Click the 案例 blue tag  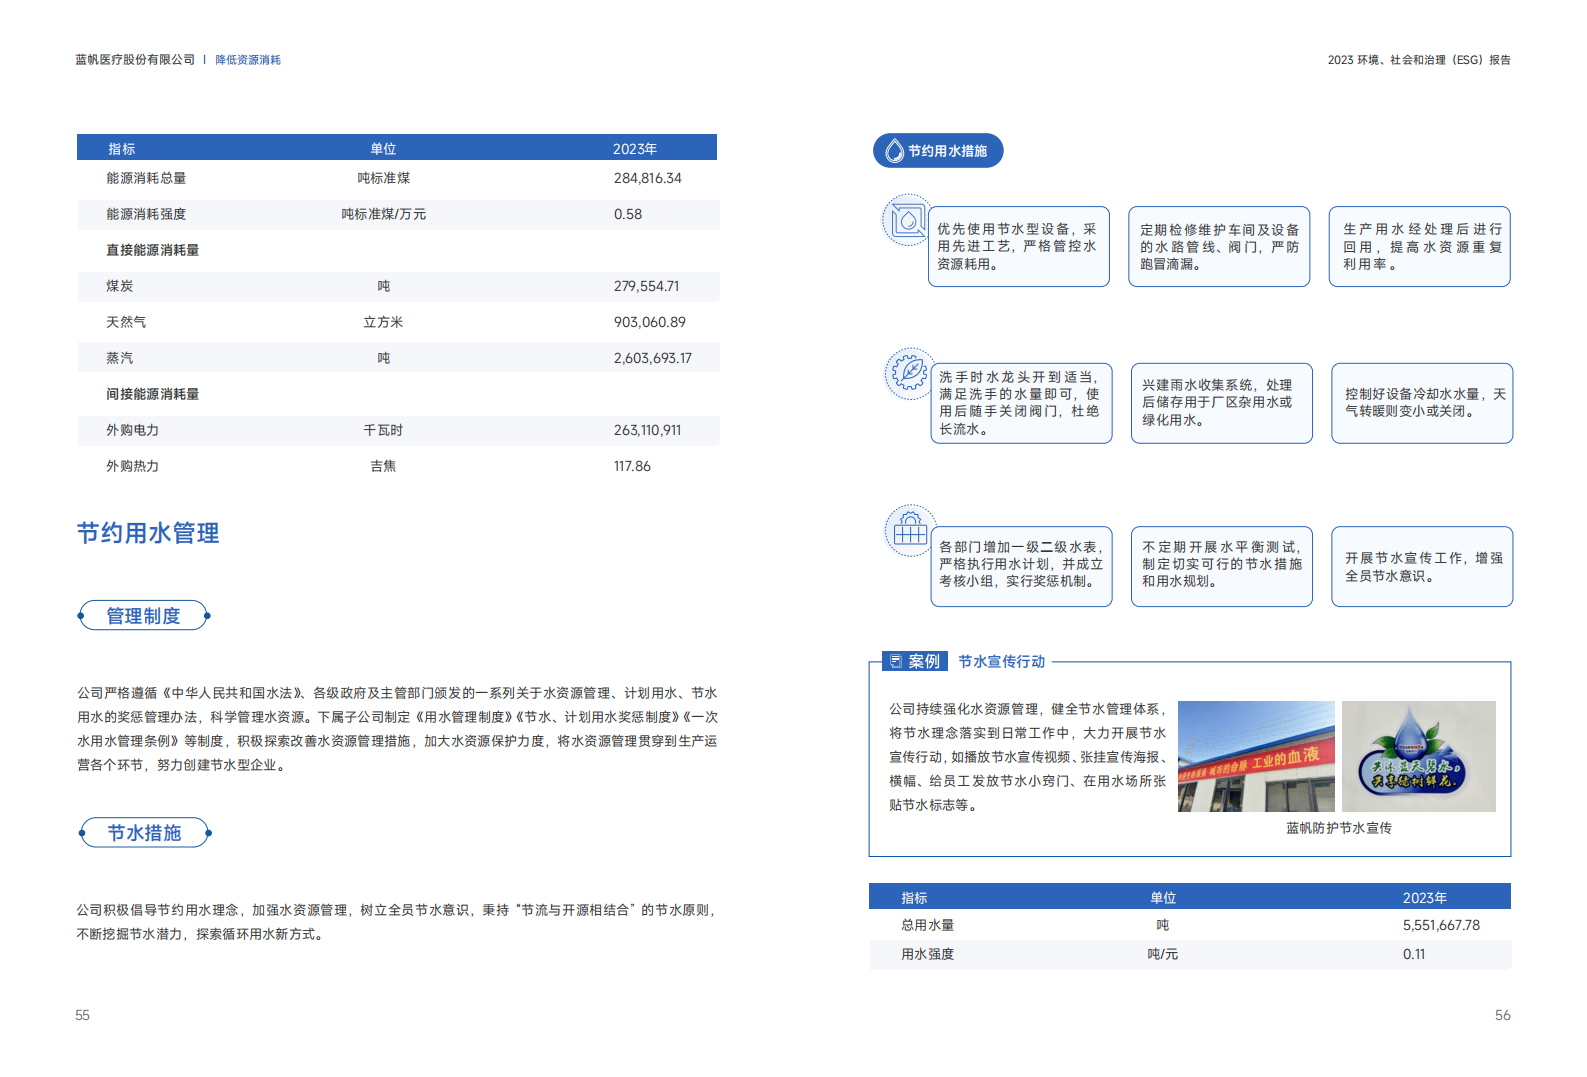914,661
